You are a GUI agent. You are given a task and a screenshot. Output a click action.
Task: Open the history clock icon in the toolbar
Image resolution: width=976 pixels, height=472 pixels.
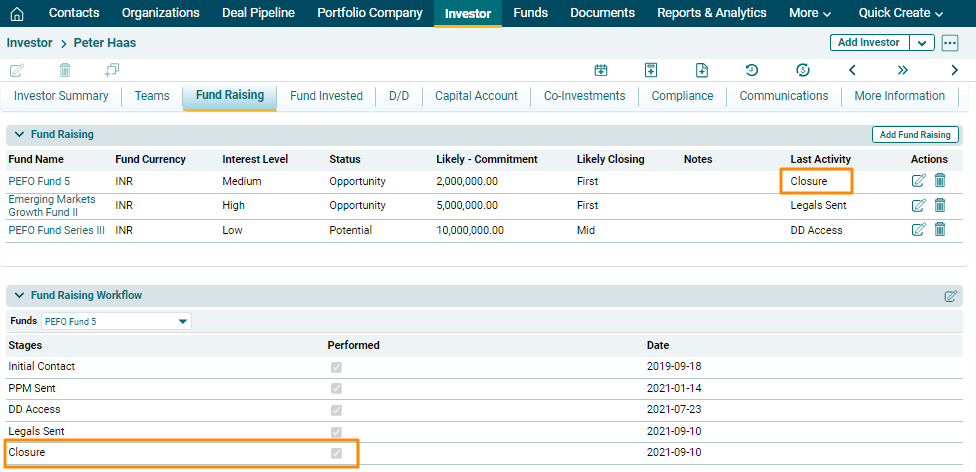(751, 70)
